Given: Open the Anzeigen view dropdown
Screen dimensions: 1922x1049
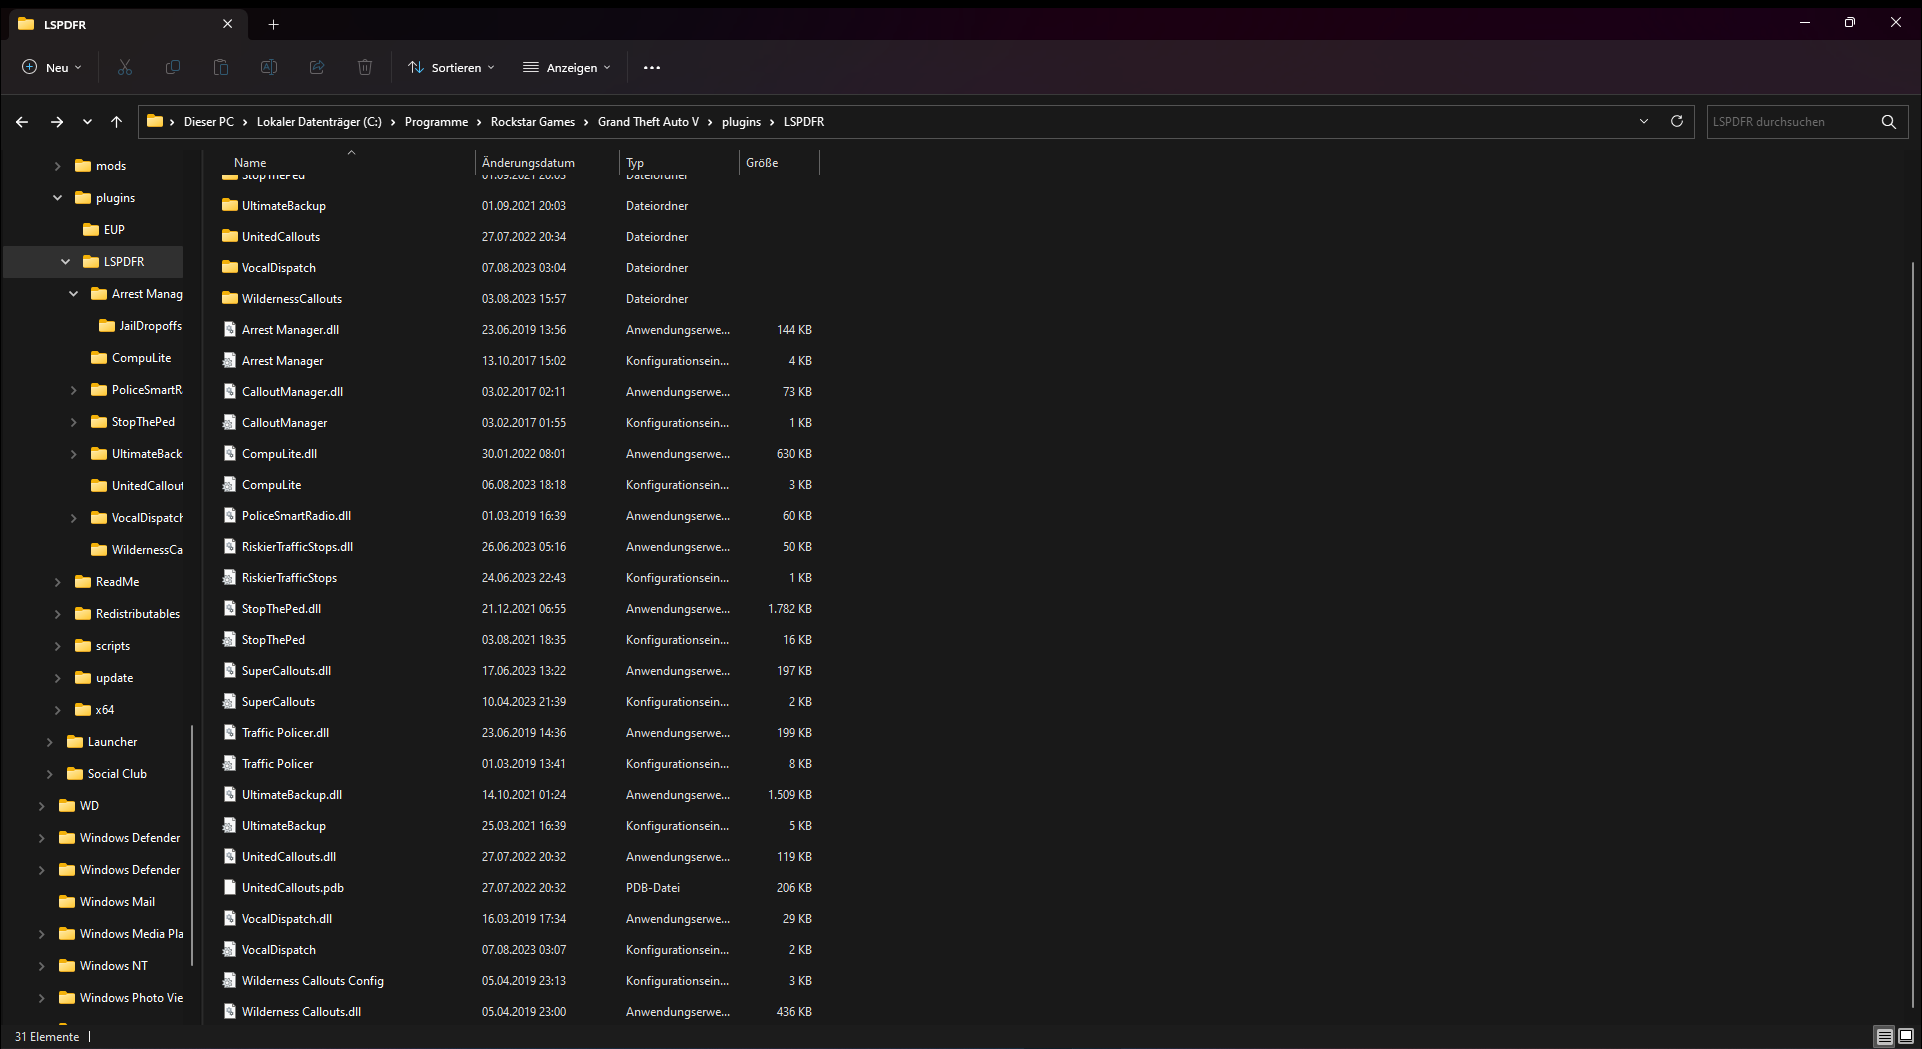Looking at the screenshot, I should pos(566,67).
